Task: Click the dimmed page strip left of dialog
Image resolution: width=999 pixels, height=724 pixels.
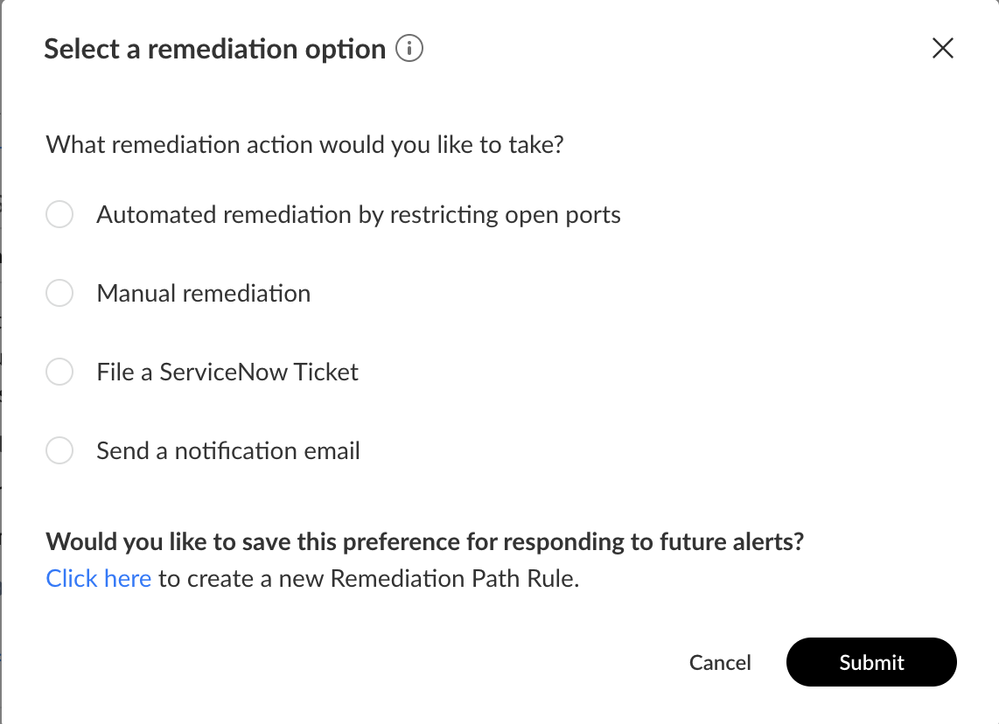Action: [x=1, y=400]
